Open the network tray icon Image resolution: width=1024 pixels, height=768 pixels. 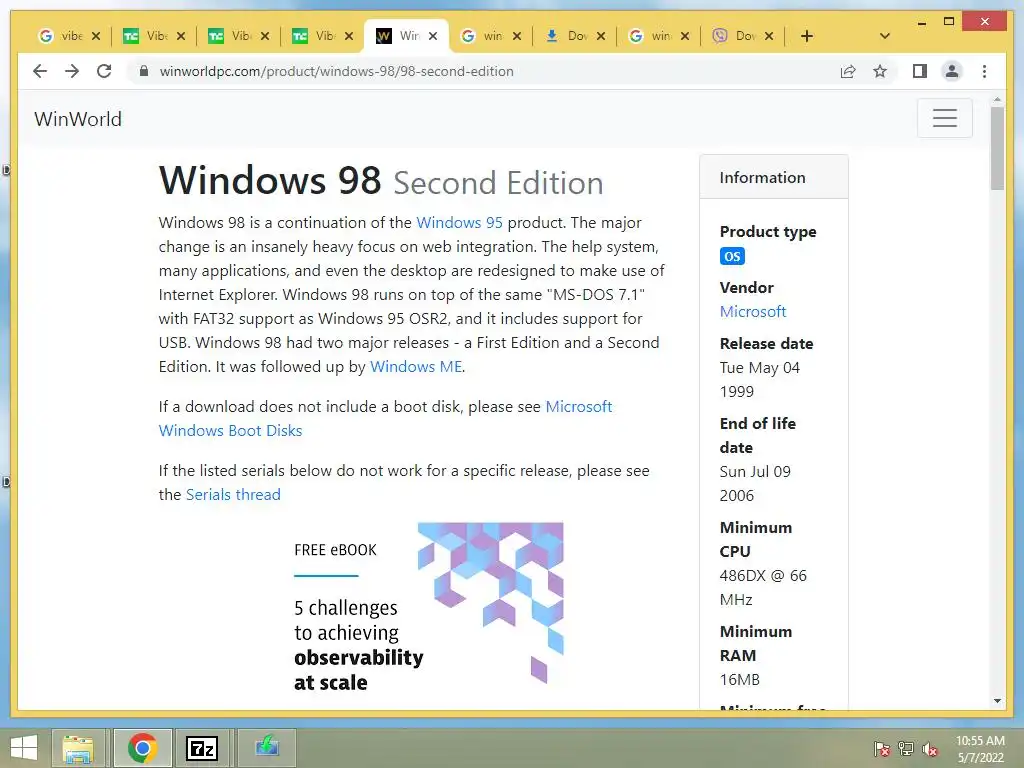pos(906,749)
